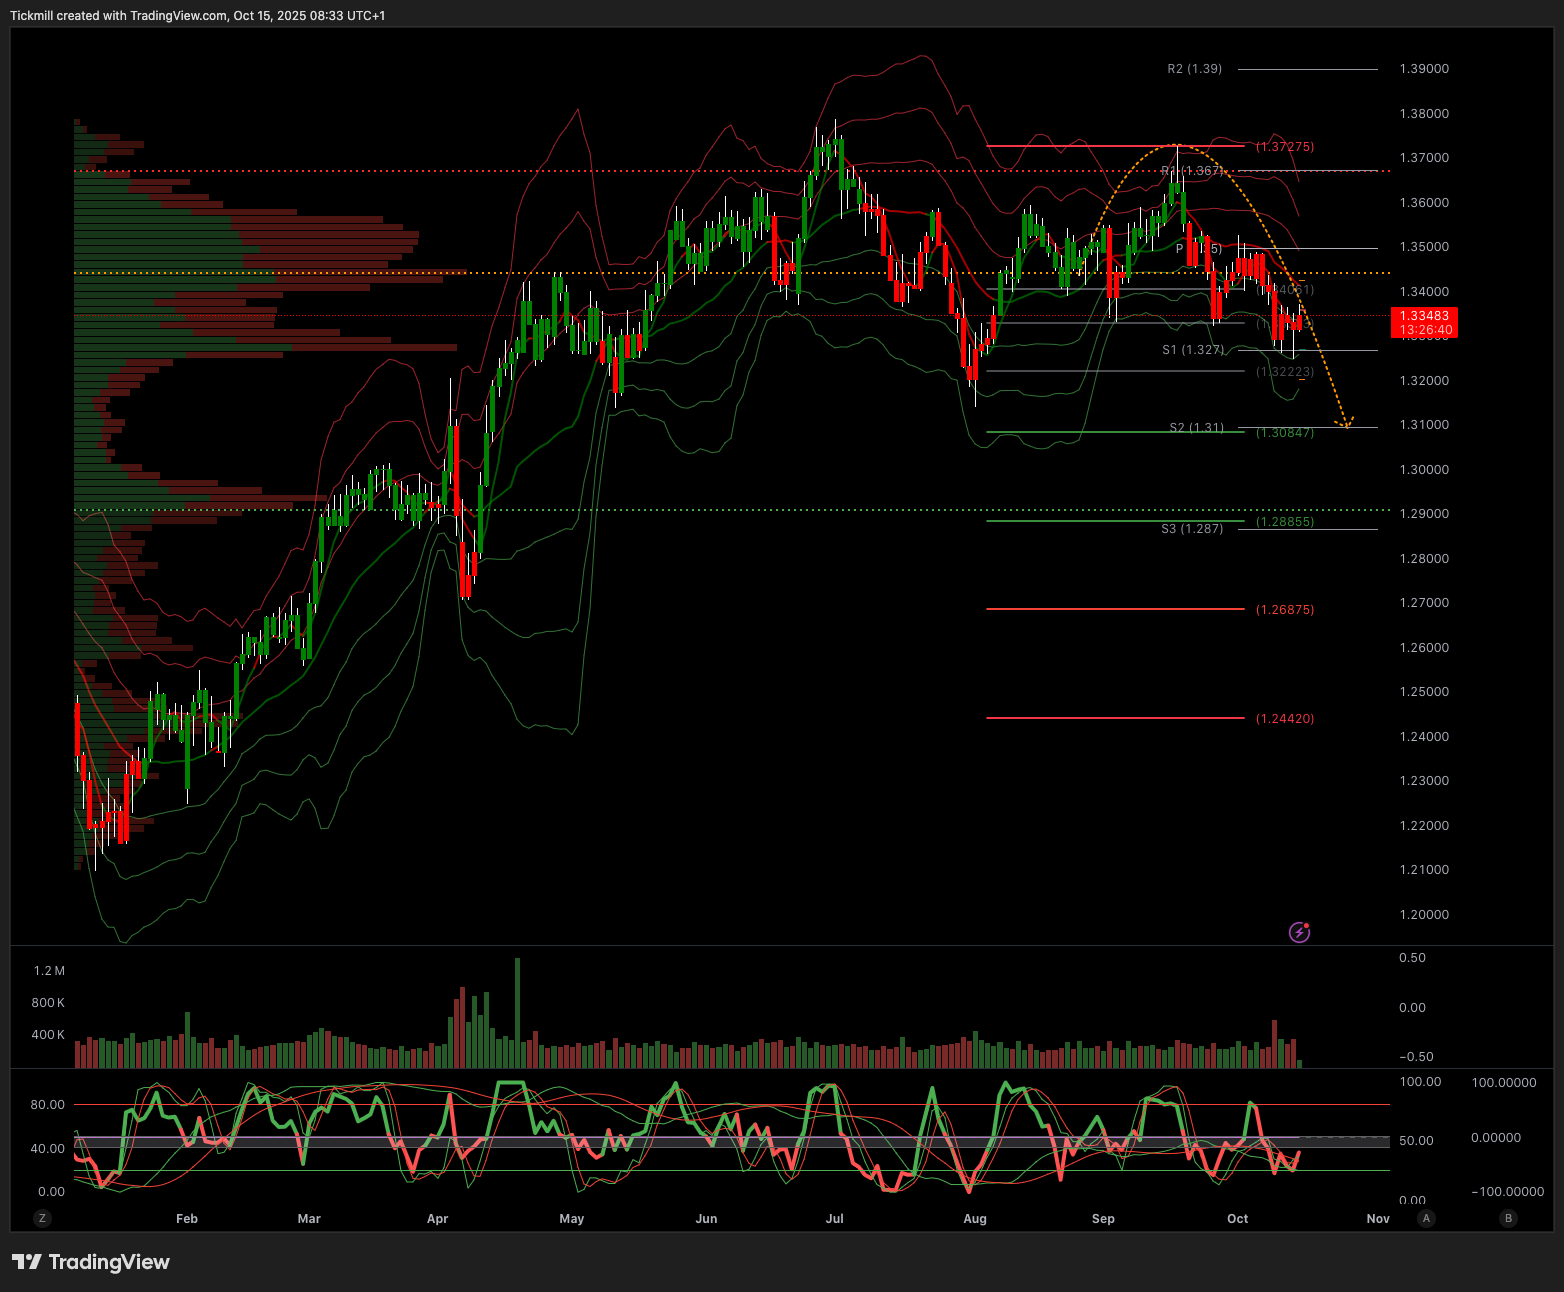The width and height of the screenshot is (1564, 1292).
Task: Select the S1 (1.327) pivot label
Action: click(x=1192, y=350)
